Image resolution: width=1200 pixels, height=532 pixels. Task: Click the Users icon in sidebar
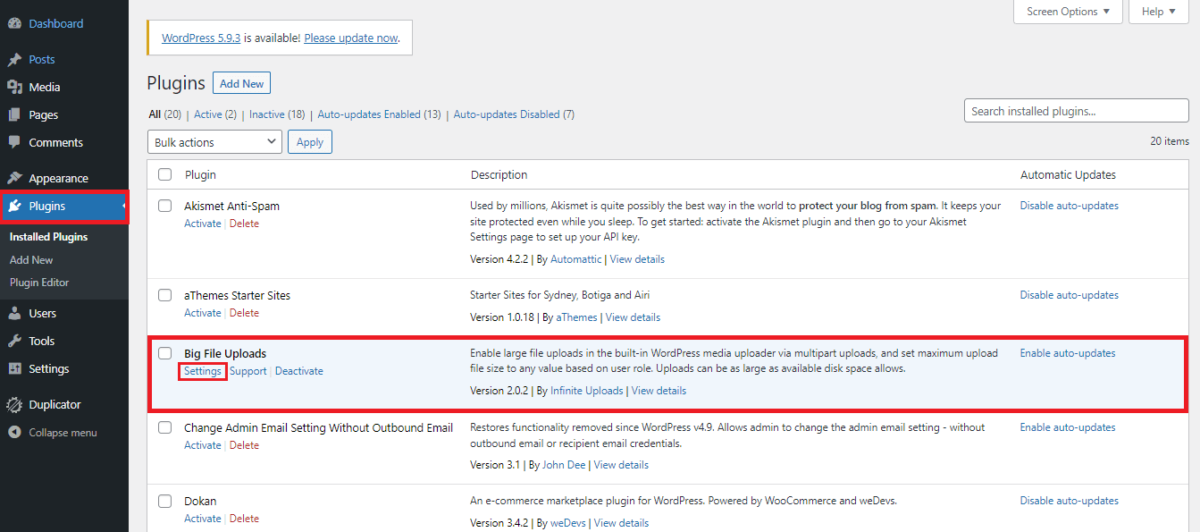[x=15, y=314]
